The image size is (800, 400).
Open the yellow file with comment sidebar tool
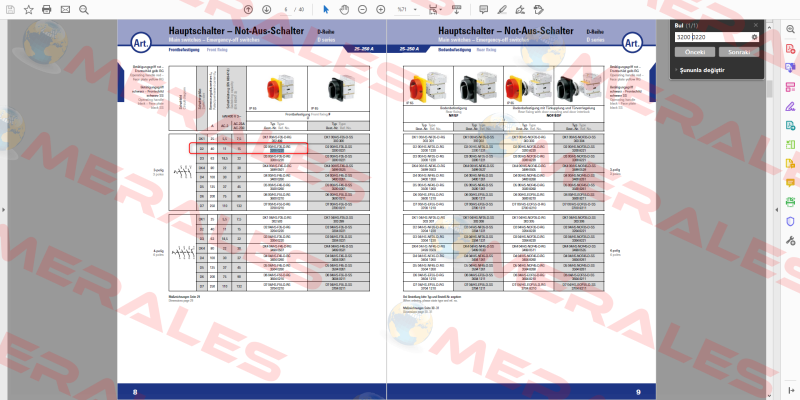790,163
